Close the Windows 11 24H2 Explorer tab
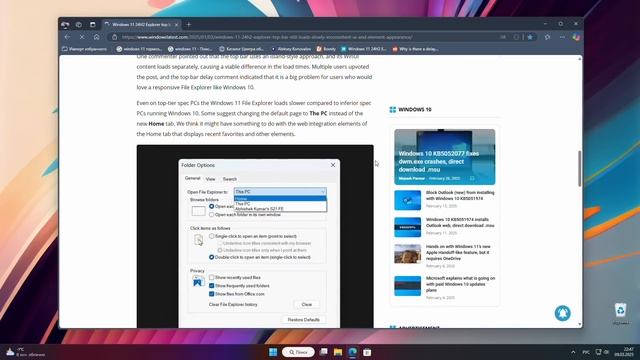 [176, 25]
